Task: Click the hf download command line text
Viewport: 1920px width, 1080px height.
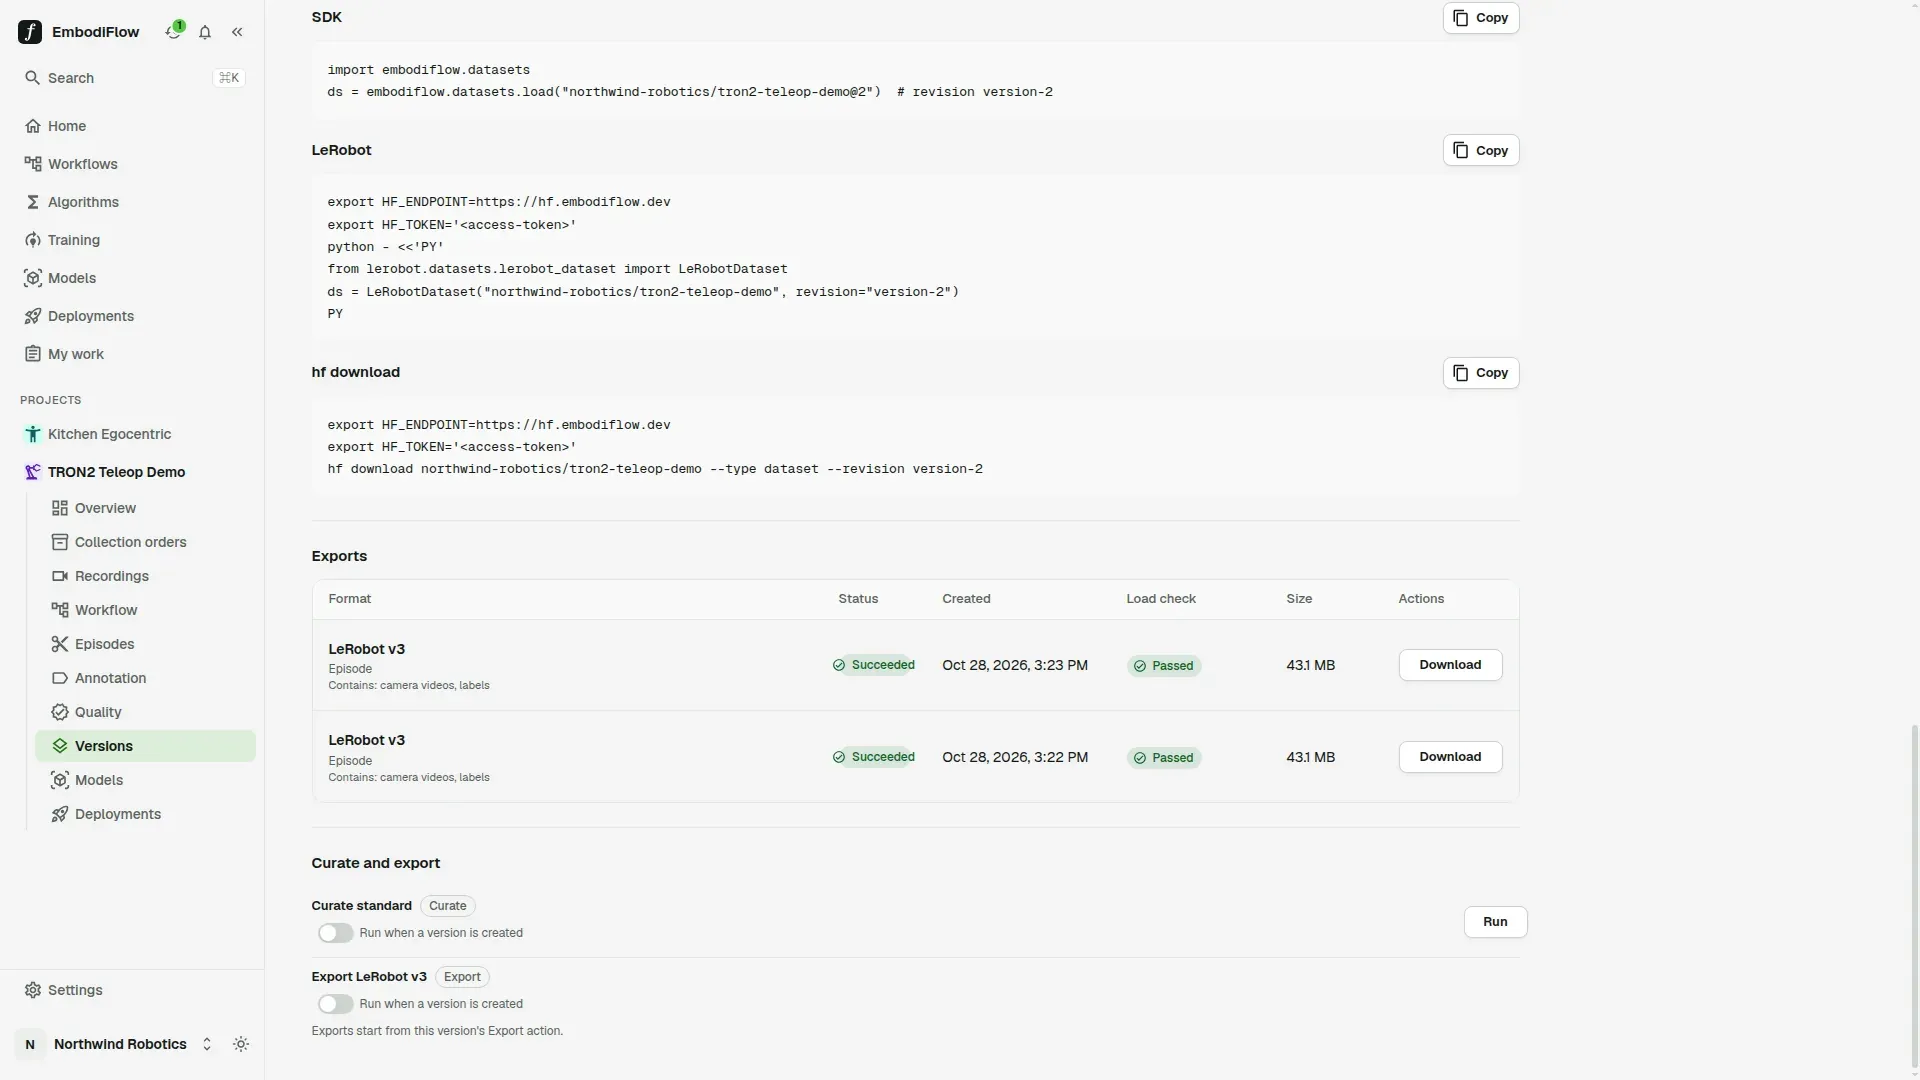Action: click(655, 469)
